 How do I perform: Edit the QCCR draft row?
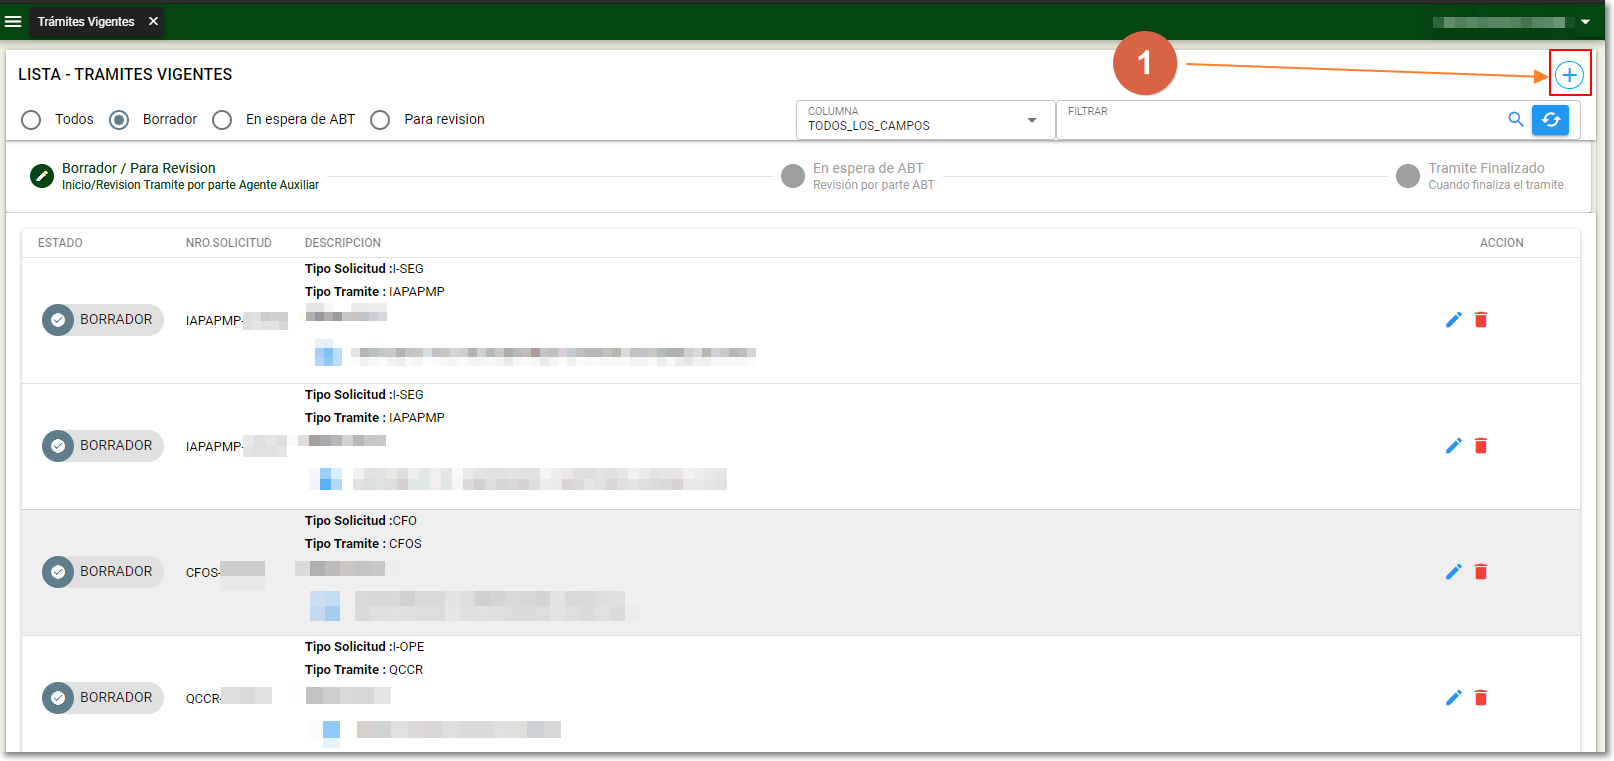(x=1453, y=698)
